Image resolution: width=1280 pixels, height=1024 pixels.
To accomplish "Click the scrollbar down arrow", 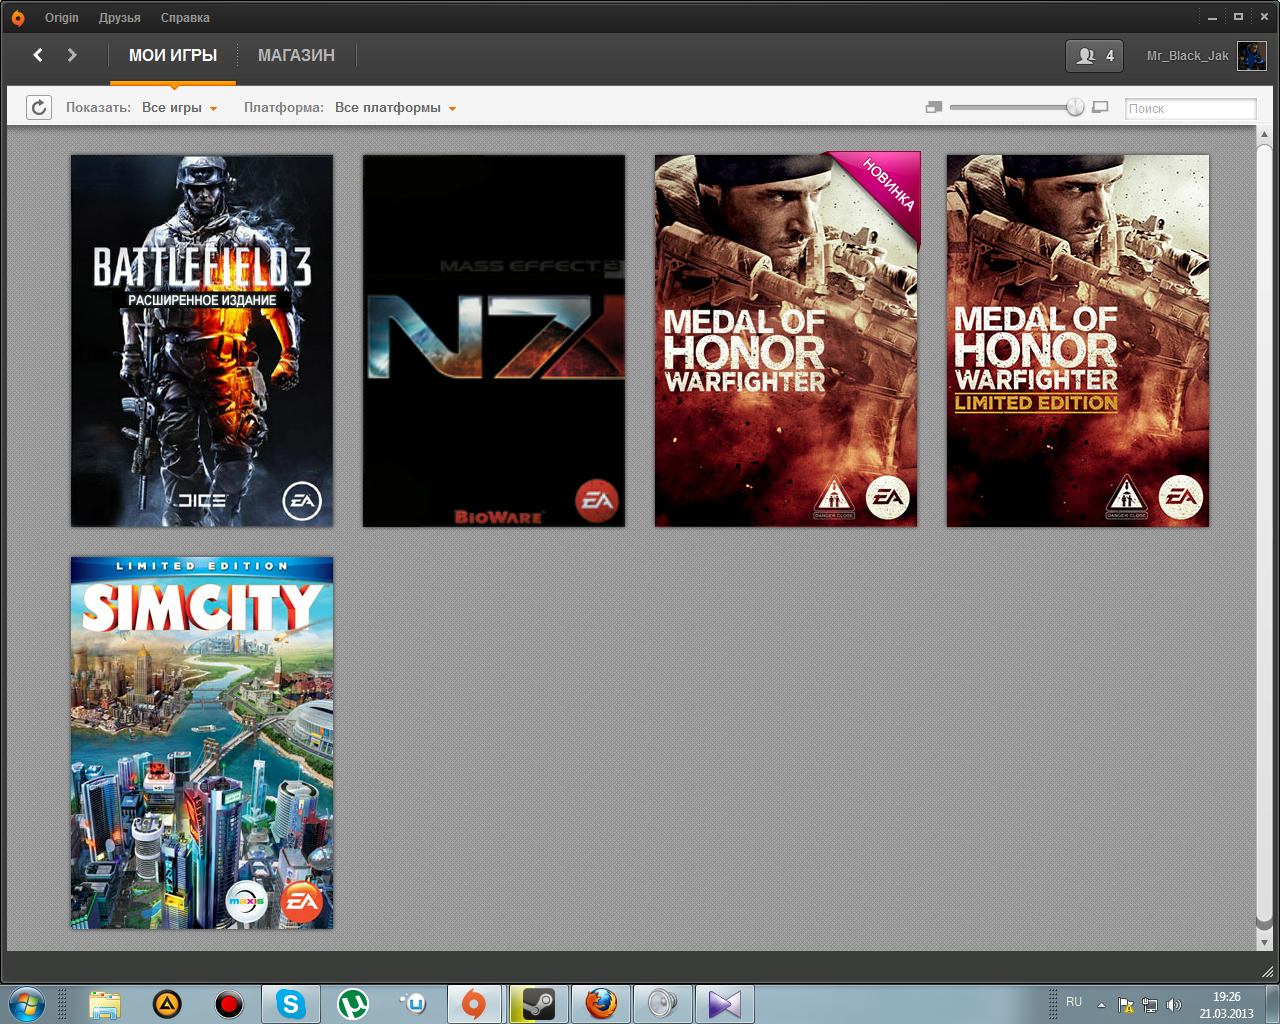I will coord(1264,942).
